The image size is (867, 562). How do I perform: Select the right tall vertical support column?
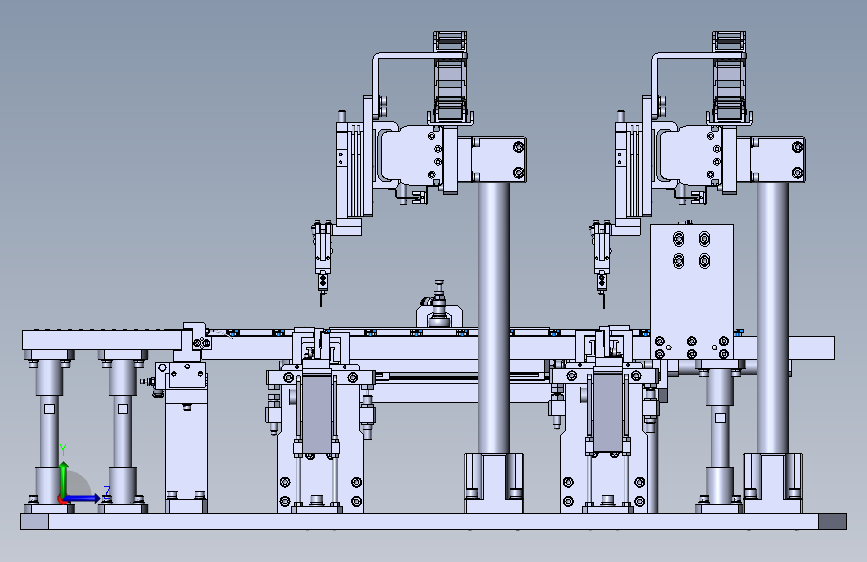(x=772, y=318)
